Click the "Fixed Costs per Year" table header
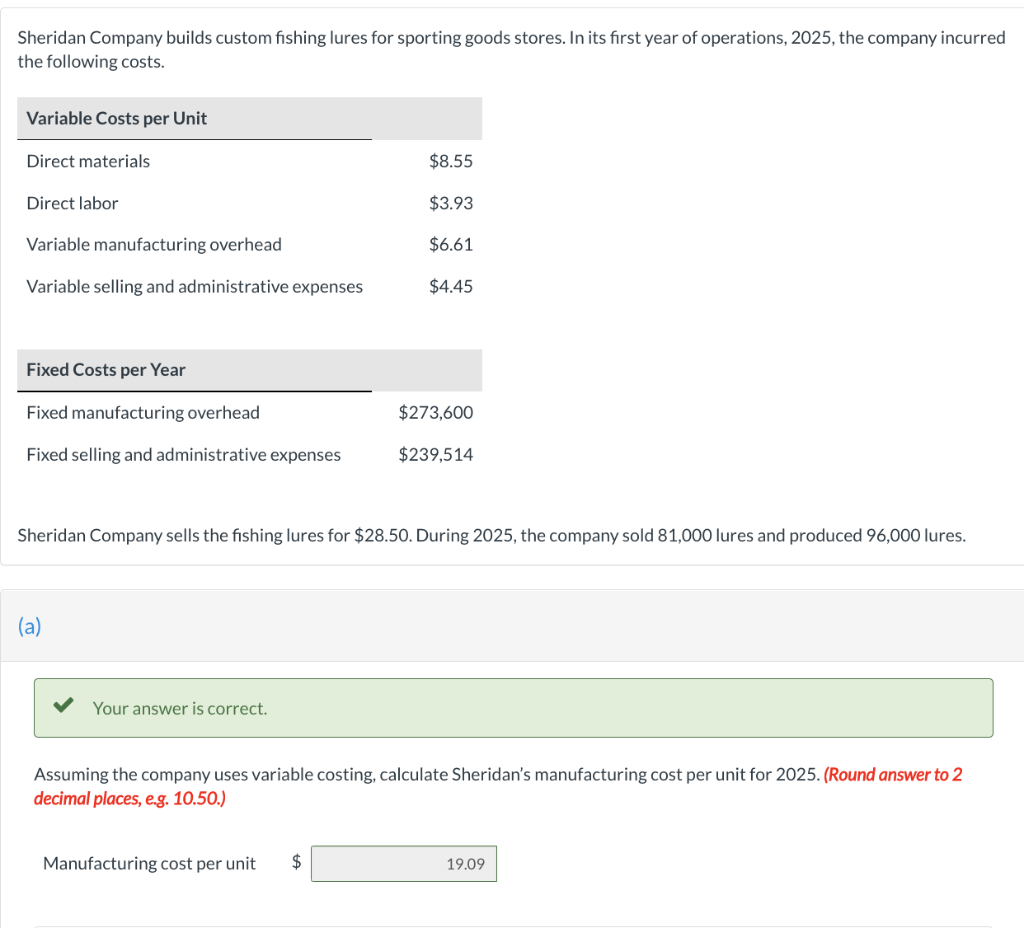The image size is (1024, 928). pos(106,369)
